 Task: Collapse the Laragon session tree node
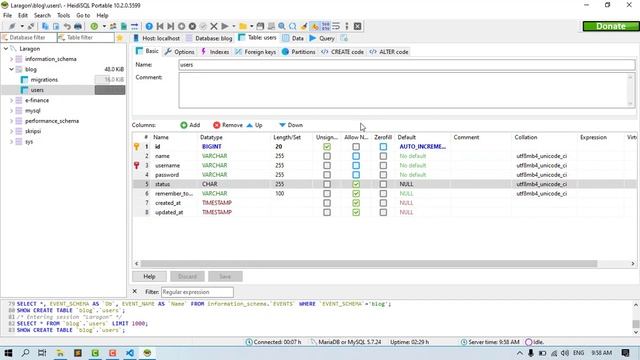(6, 49)
